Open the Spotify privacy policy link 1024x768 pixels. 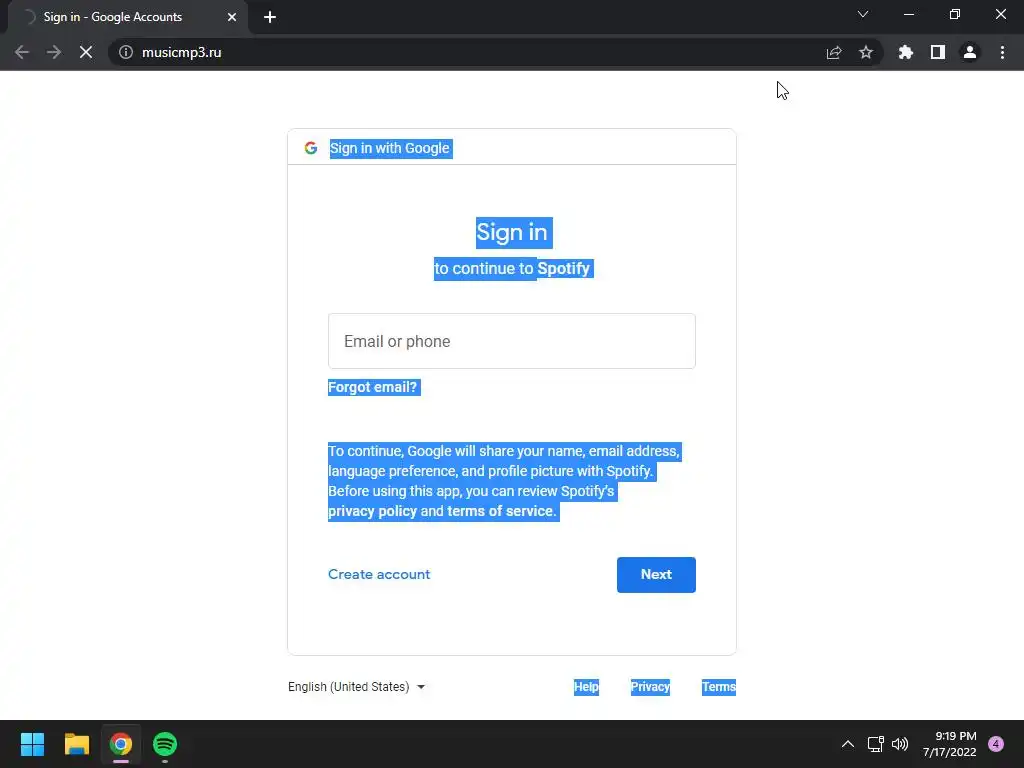pyautogui.click(x=372, y=511)
